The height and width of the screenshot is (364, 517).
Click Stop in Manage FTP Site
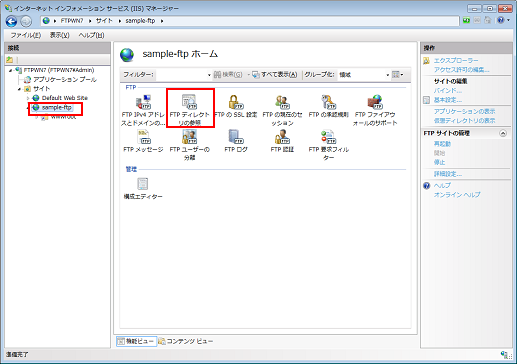(x=439, y=162)
